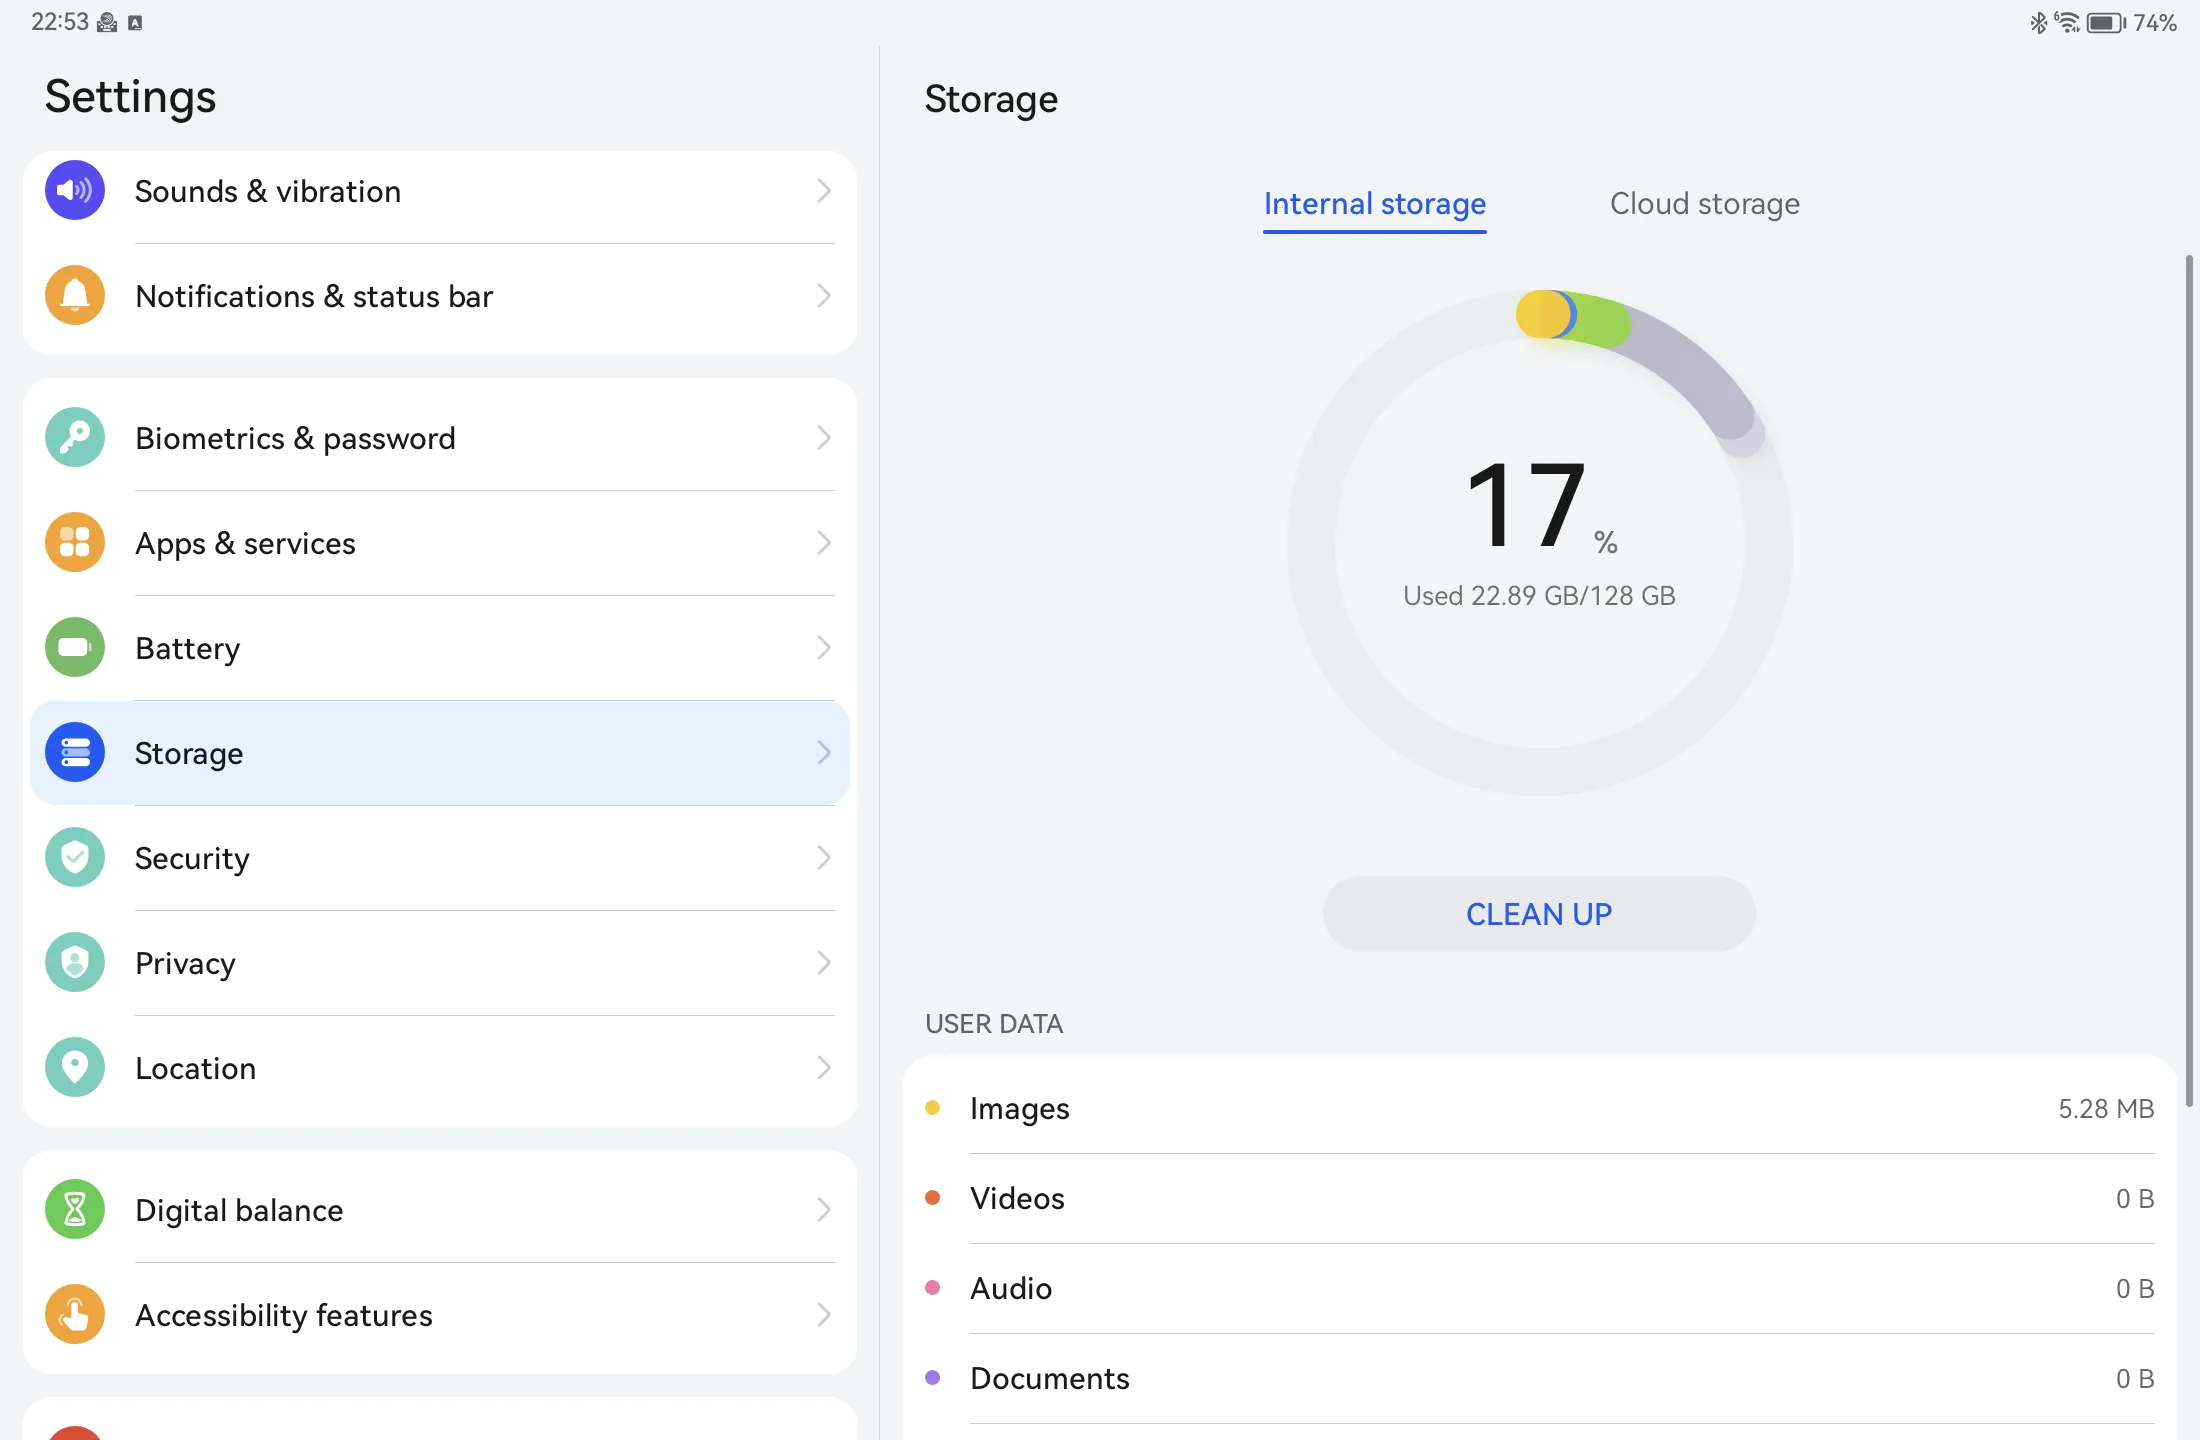2200x1440 pixels.
Task: Switch to Internal storage tab
Action: (x=1374, y=204)
